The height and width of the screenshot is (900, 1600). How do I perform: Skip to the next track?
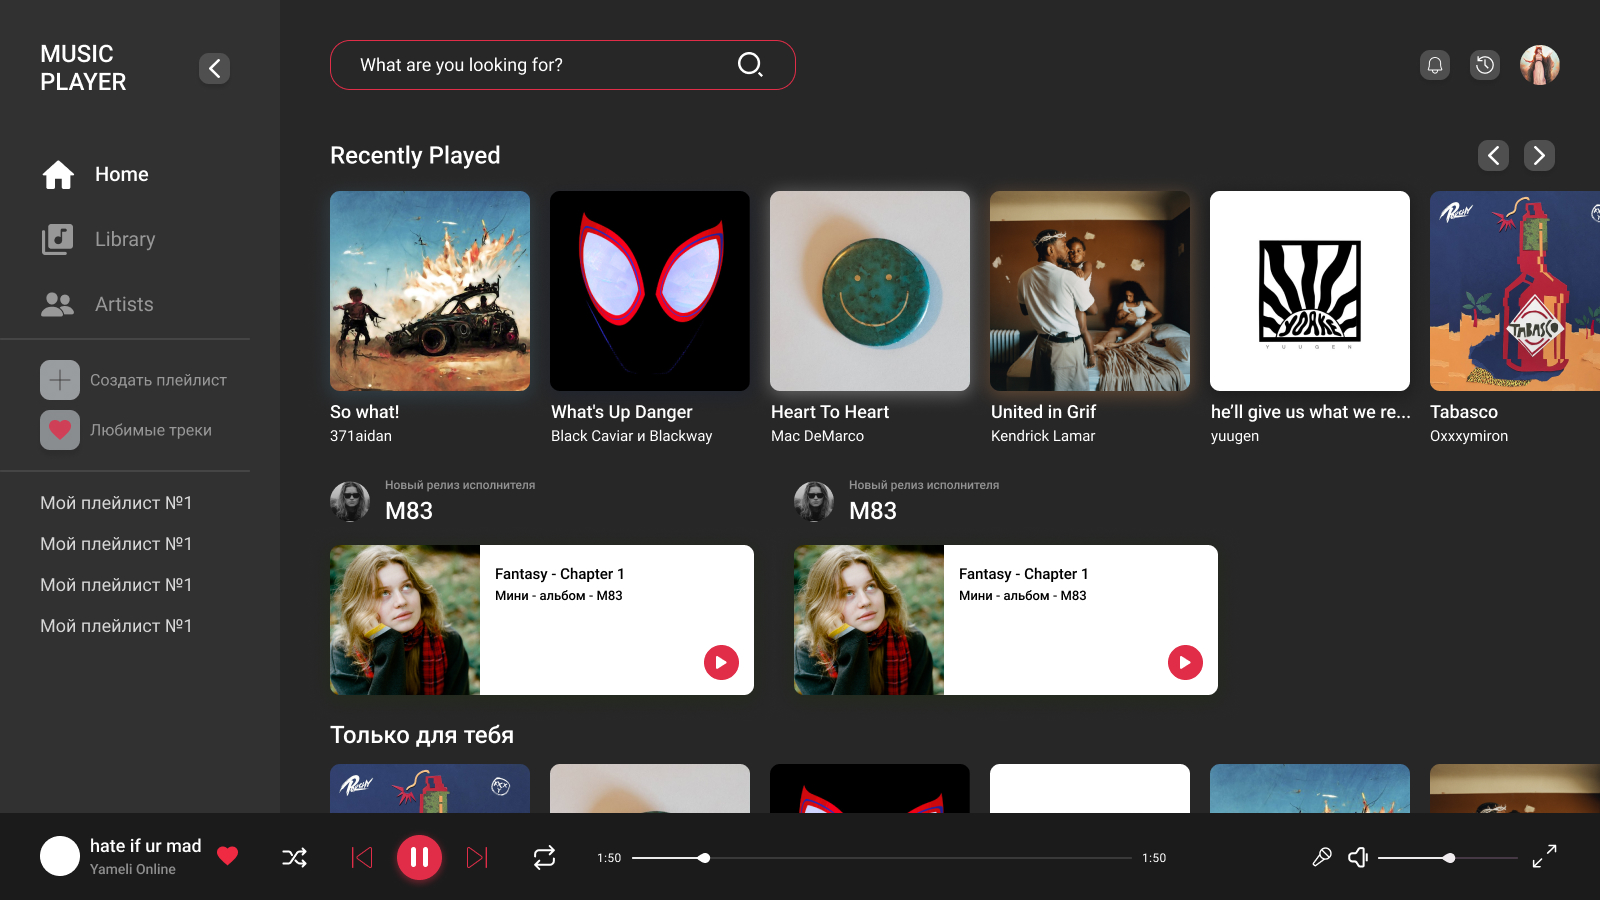pyautogui.click(x=478, y=857)
